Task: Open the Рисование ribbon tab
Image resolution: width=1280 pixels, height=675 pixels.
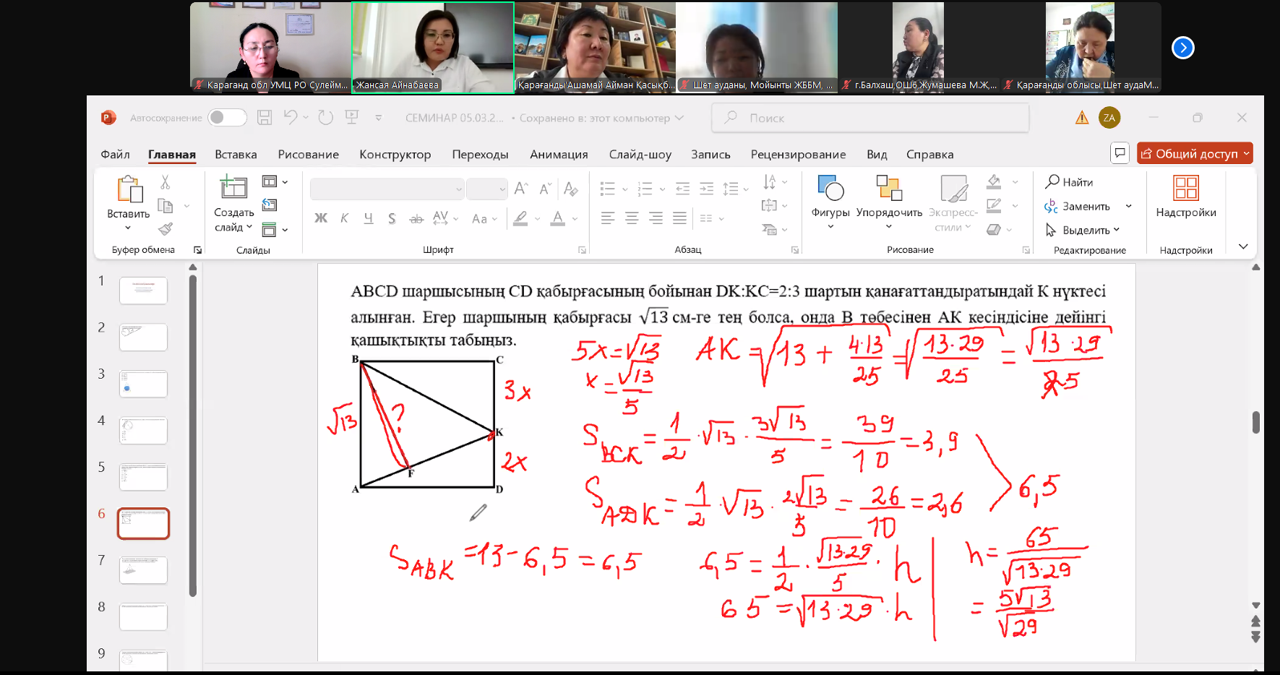Action: coord(308,154)
